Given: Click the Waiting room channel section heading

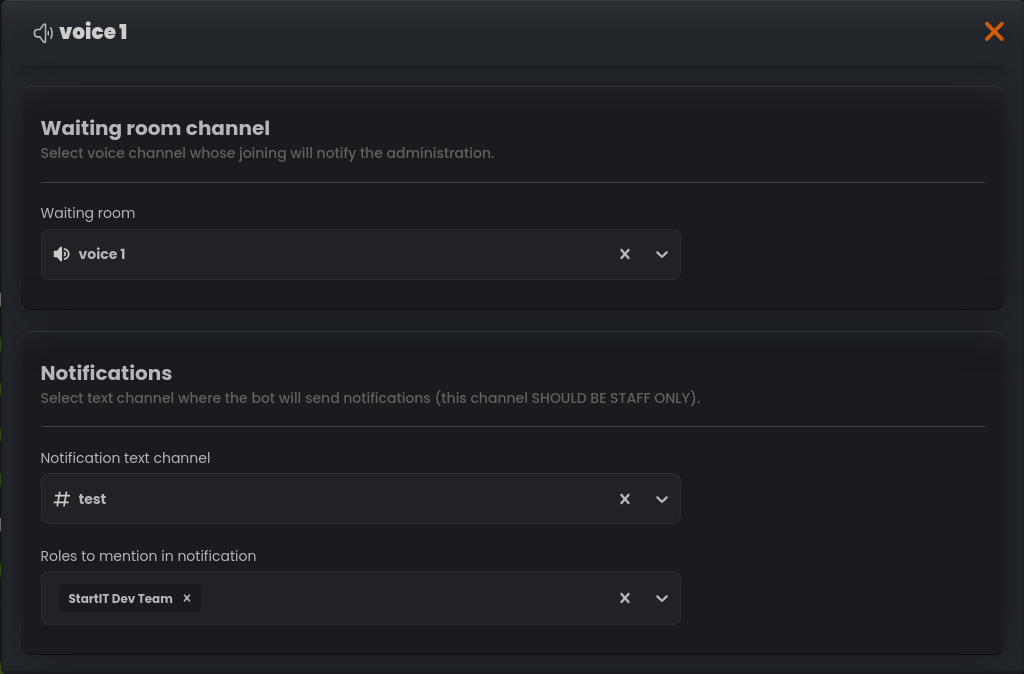Looking at the screenshot, I should click(x=155, y=128).
